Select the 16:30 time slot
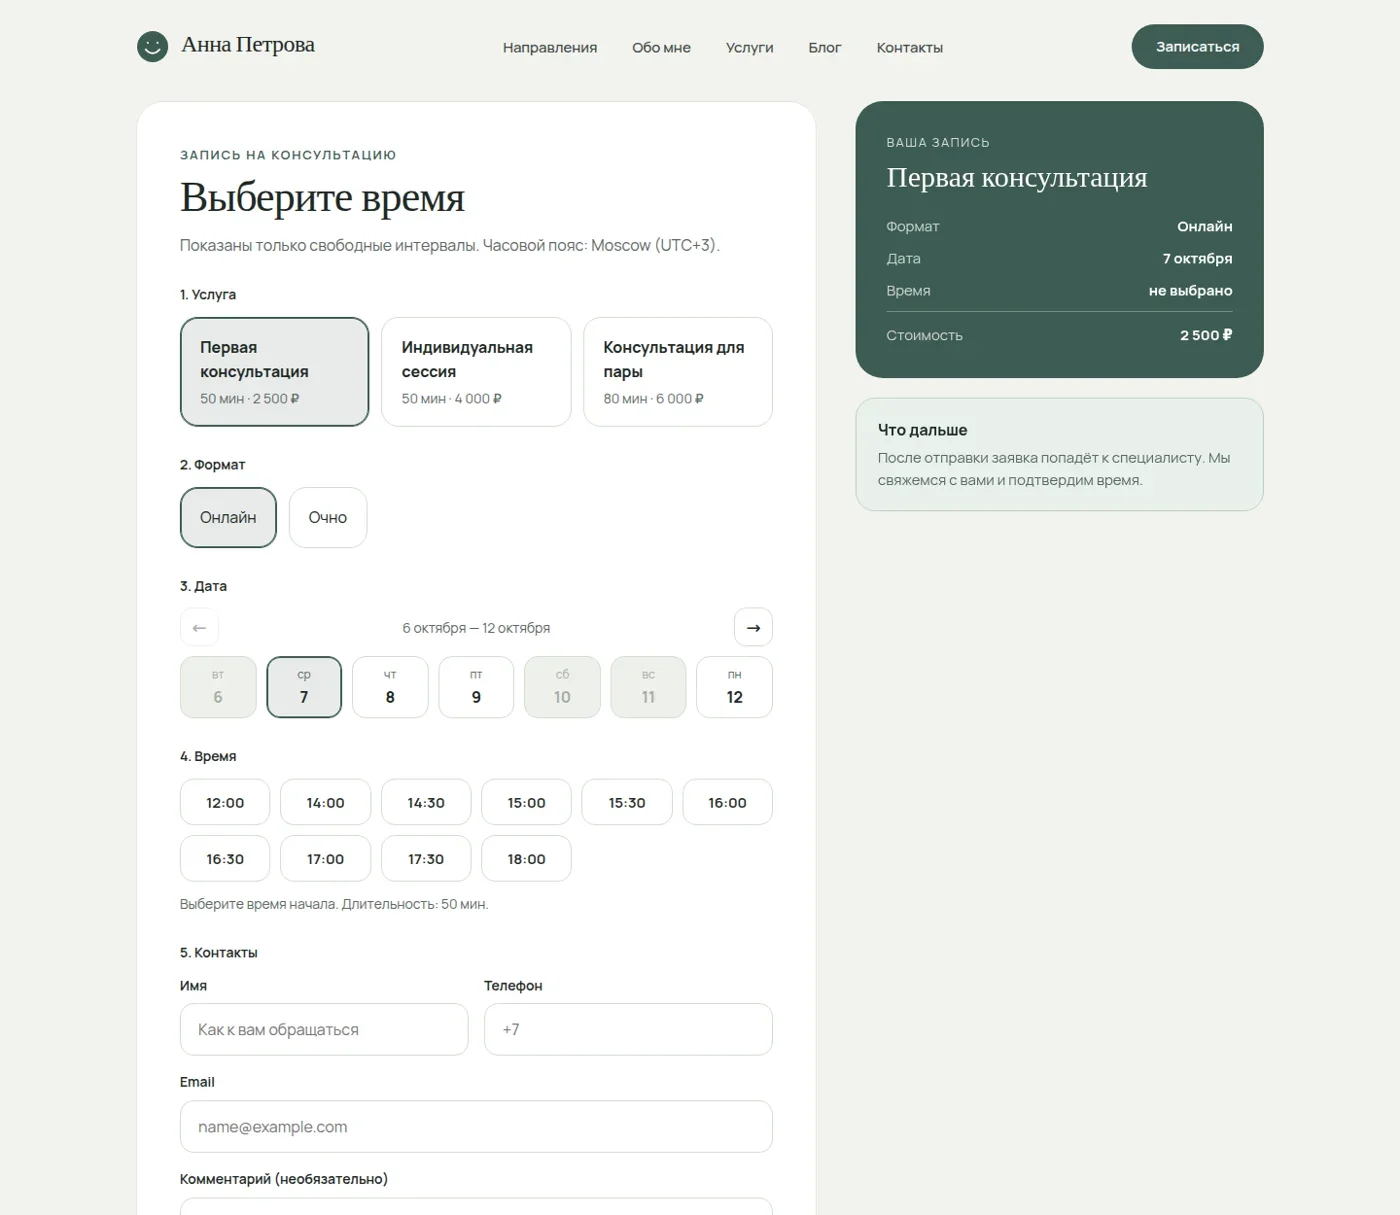The height and width of the screenshot is (1215, 1400). pyautogui.click(x=225, y=858)
